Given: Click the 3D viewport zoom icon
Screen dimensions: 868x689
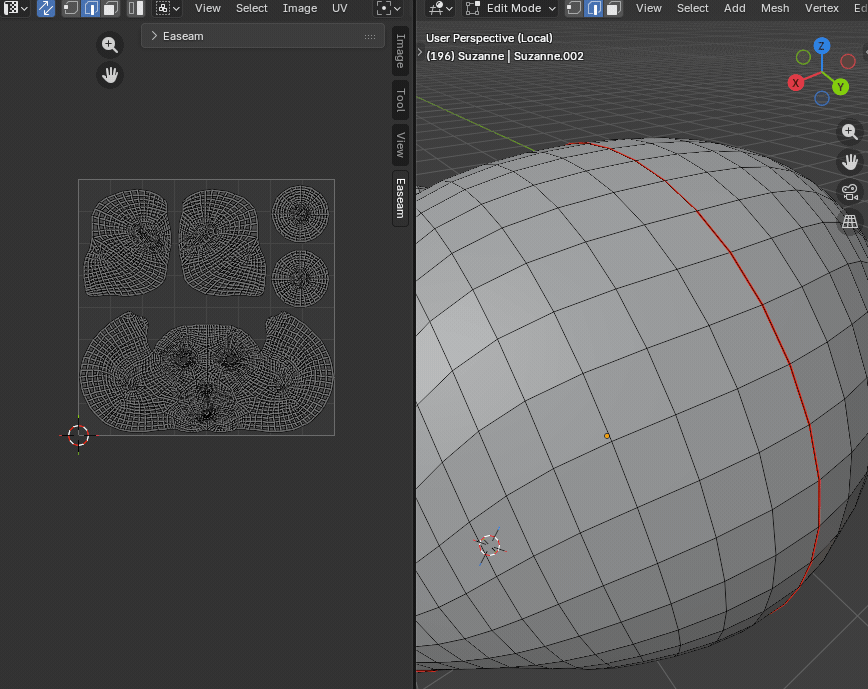Looking at the screenshot, I should point(850,132).
